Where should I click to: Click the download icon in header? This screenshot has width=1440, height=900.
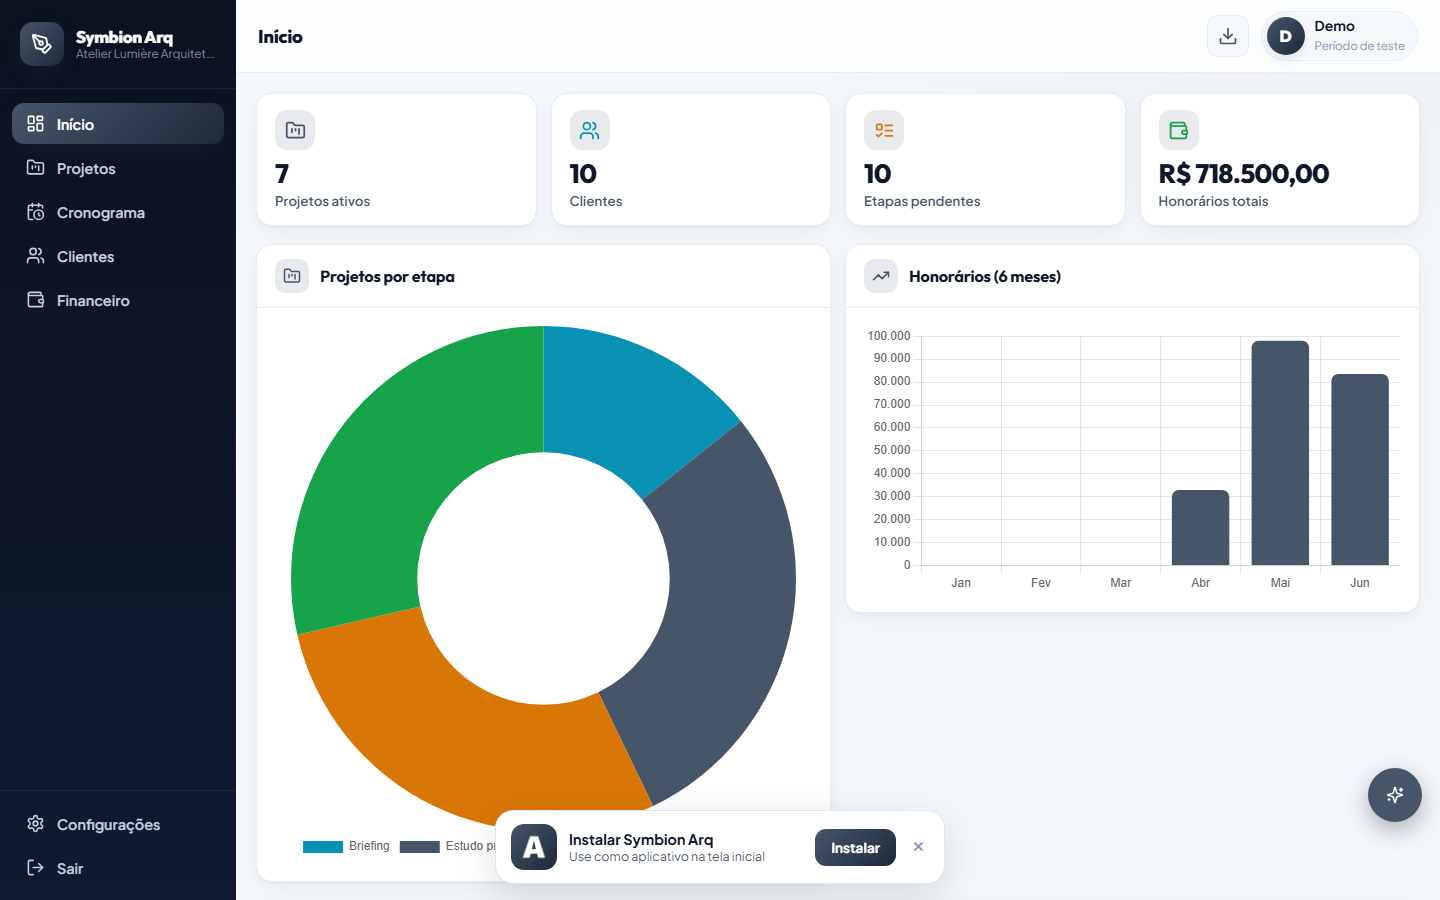[1228, 36]
